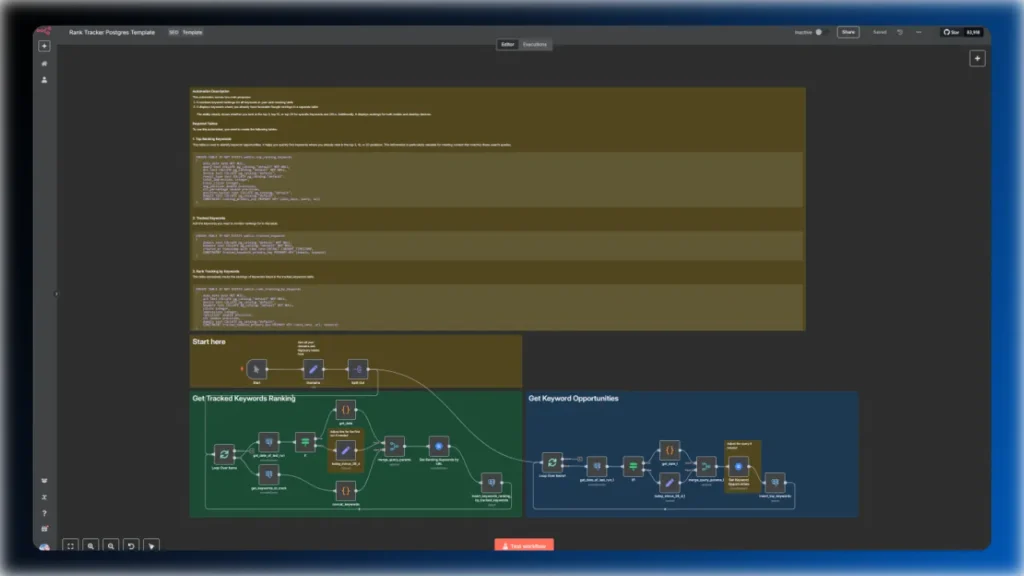Switch to the Executions tab

coord(535,44)
